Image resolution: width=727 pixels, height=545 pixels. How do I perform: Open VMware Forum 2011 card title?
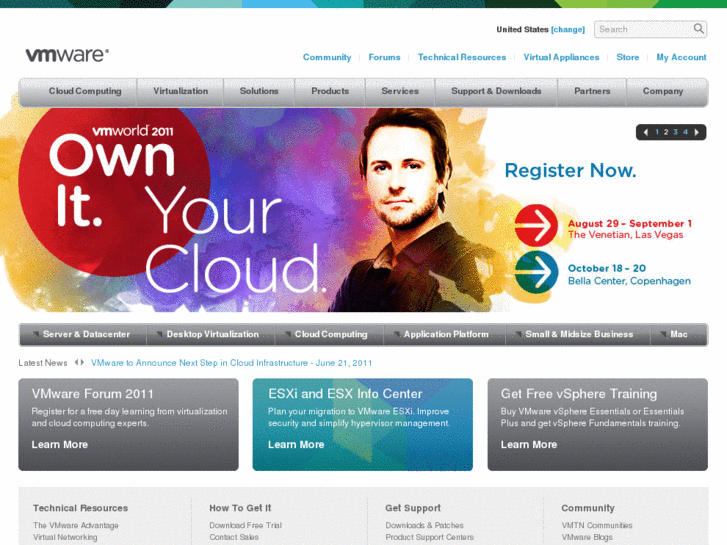coord(92,394)
